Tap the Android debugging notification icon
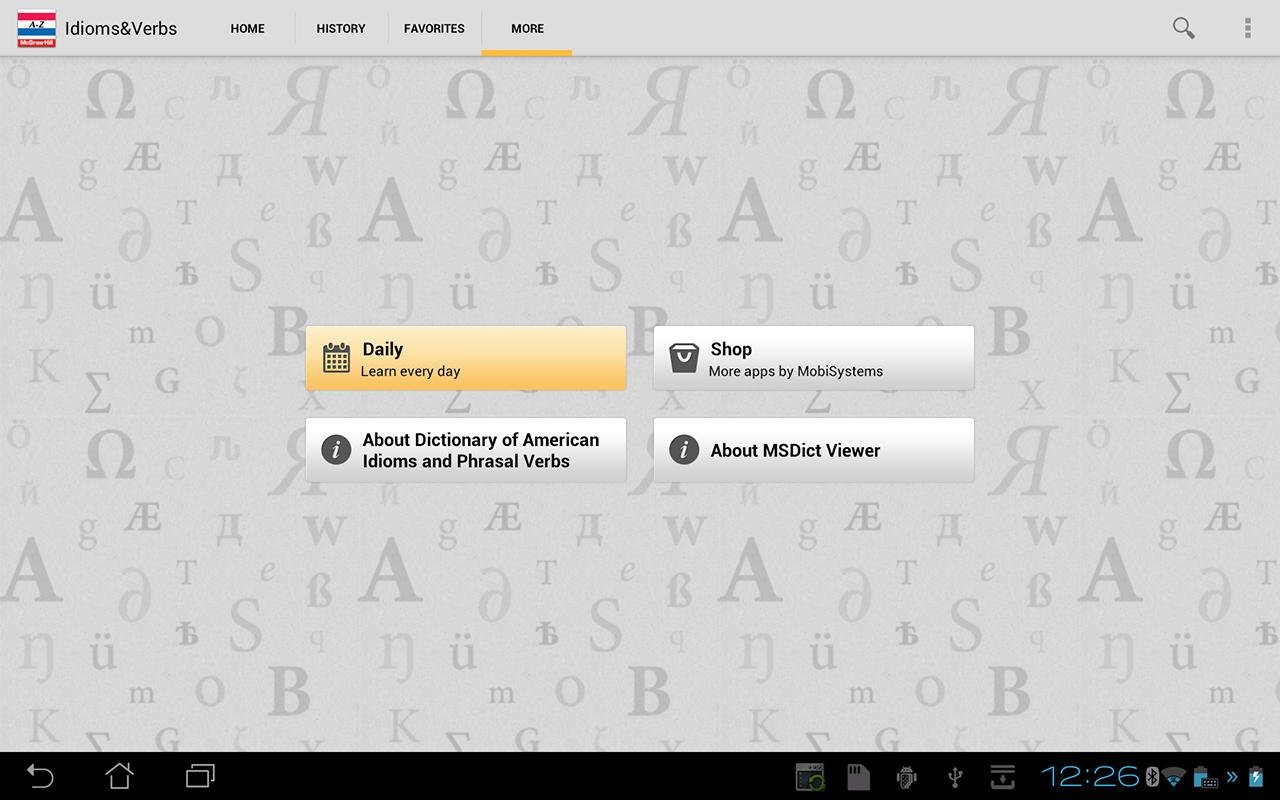The height and width of the screenshot is (800, 1280). (x=906, y=777)
